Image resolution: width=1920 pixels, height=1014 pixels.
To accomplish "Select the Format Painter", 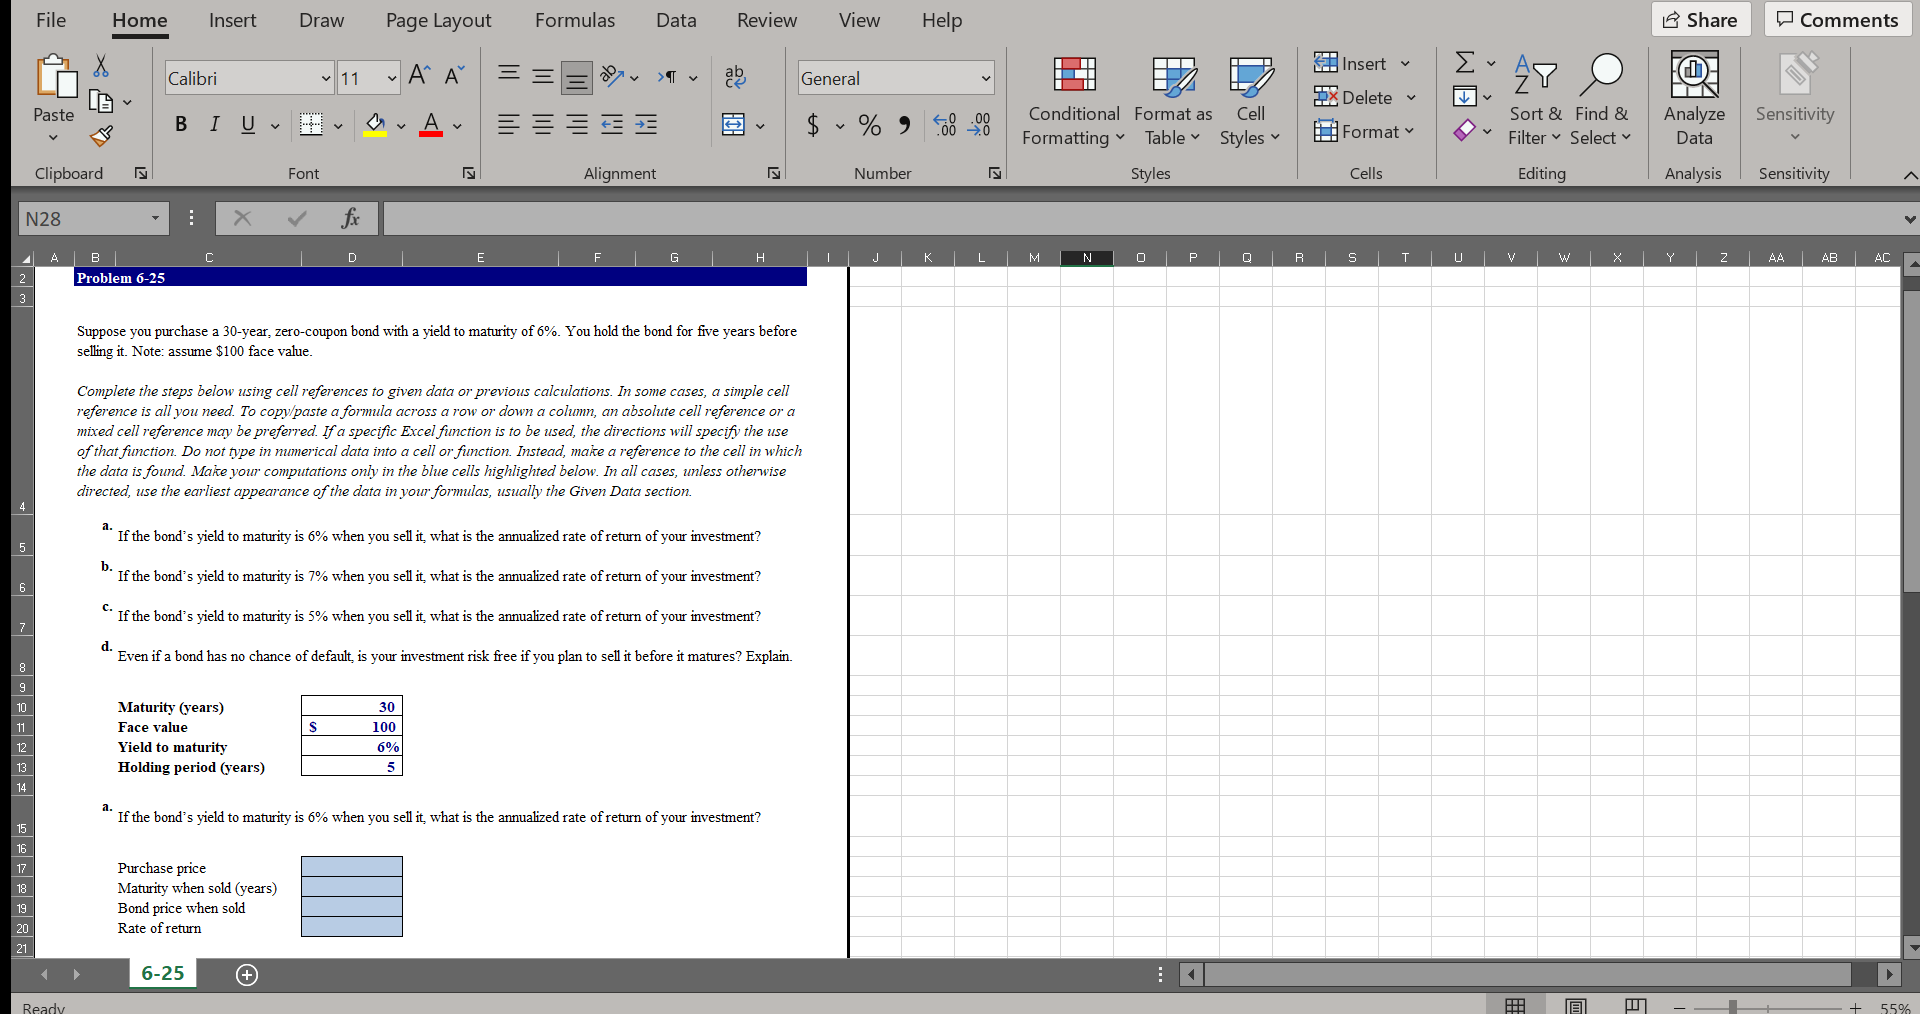I will (100, 137).
